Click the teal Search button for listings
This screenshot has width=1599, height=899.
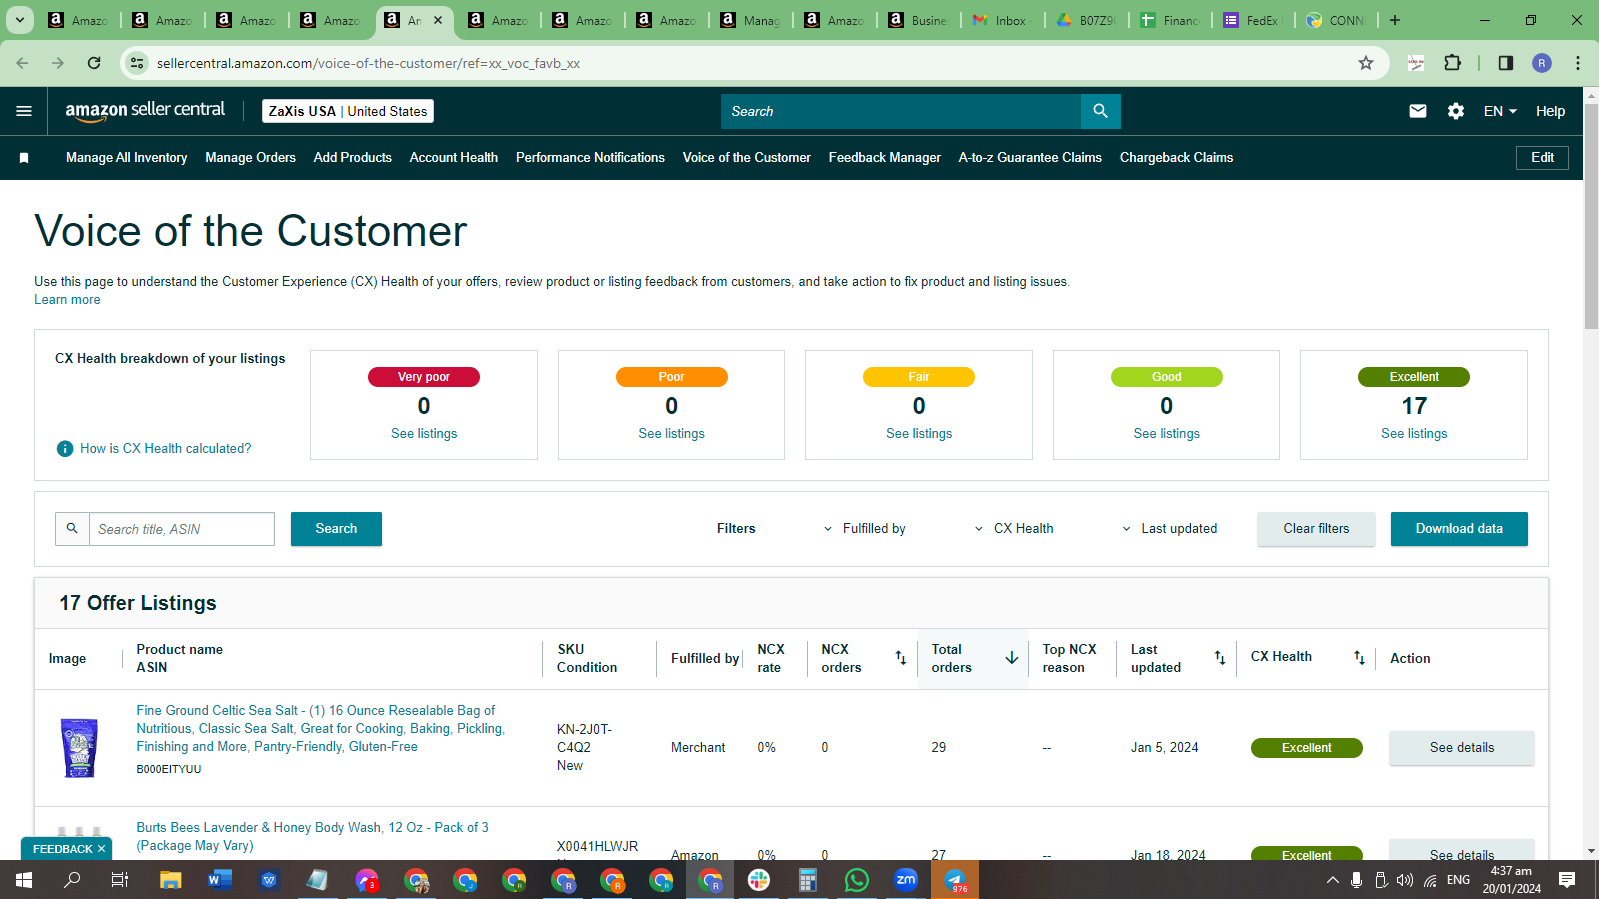click(x=336, y=529)
